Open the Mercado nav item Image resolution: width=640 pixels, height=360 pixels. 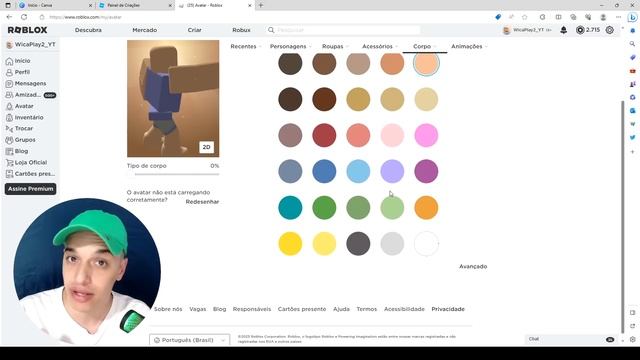(144, 30)
